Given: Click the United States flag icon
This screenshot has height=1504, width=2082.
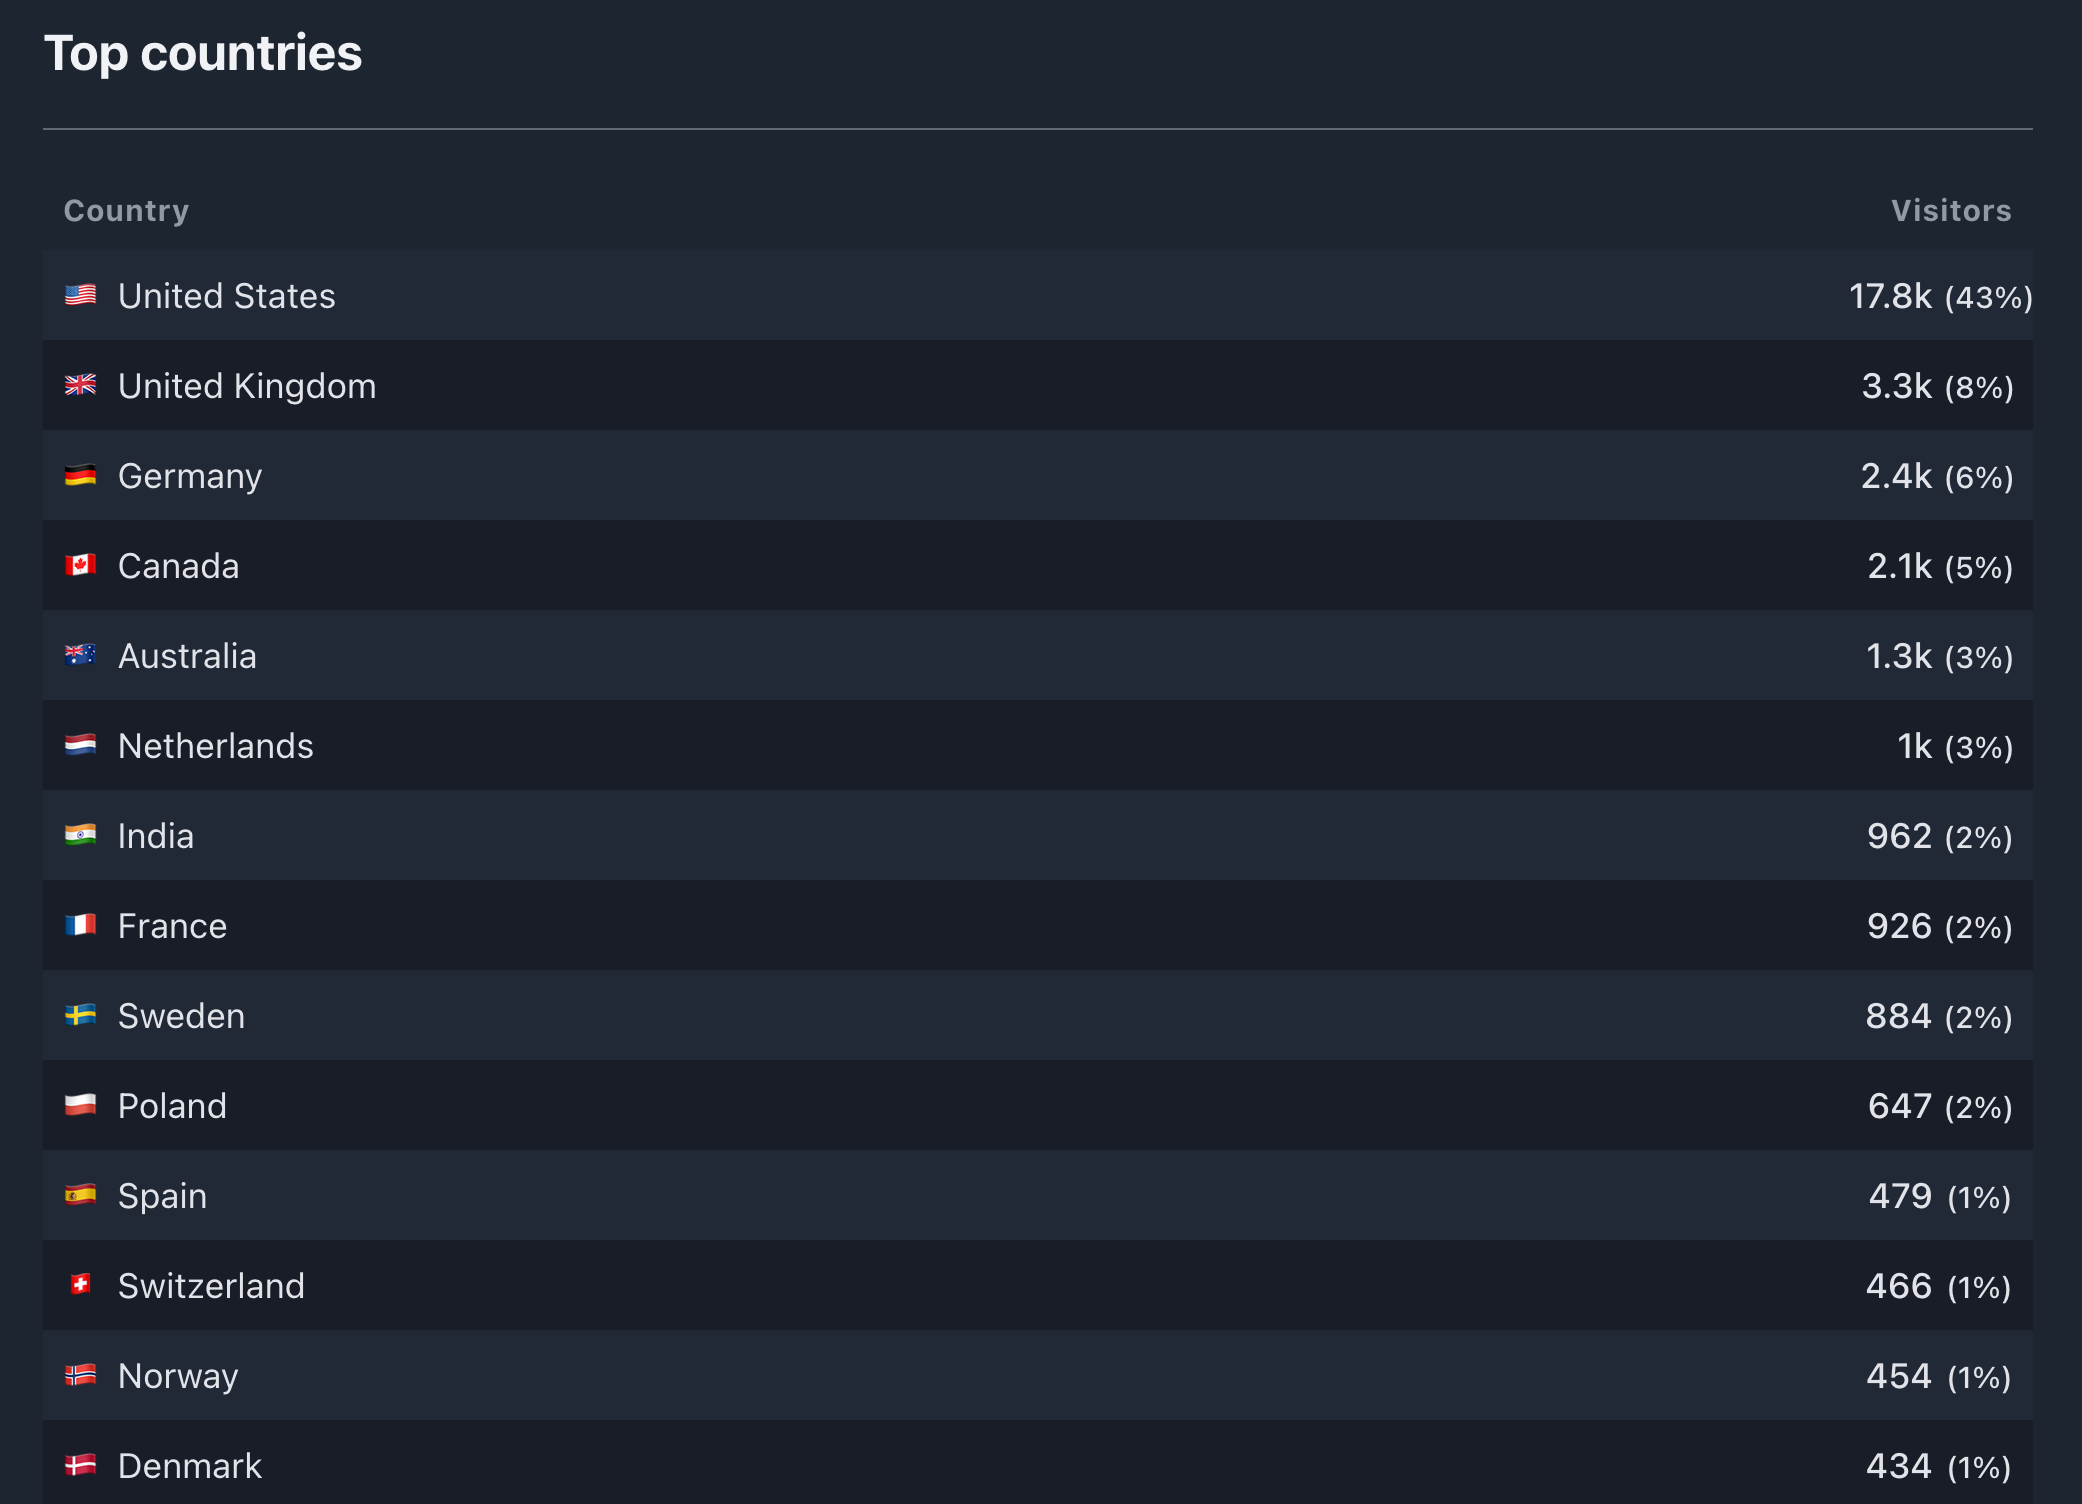Looking at the screenshot, I should pos(80,295).
